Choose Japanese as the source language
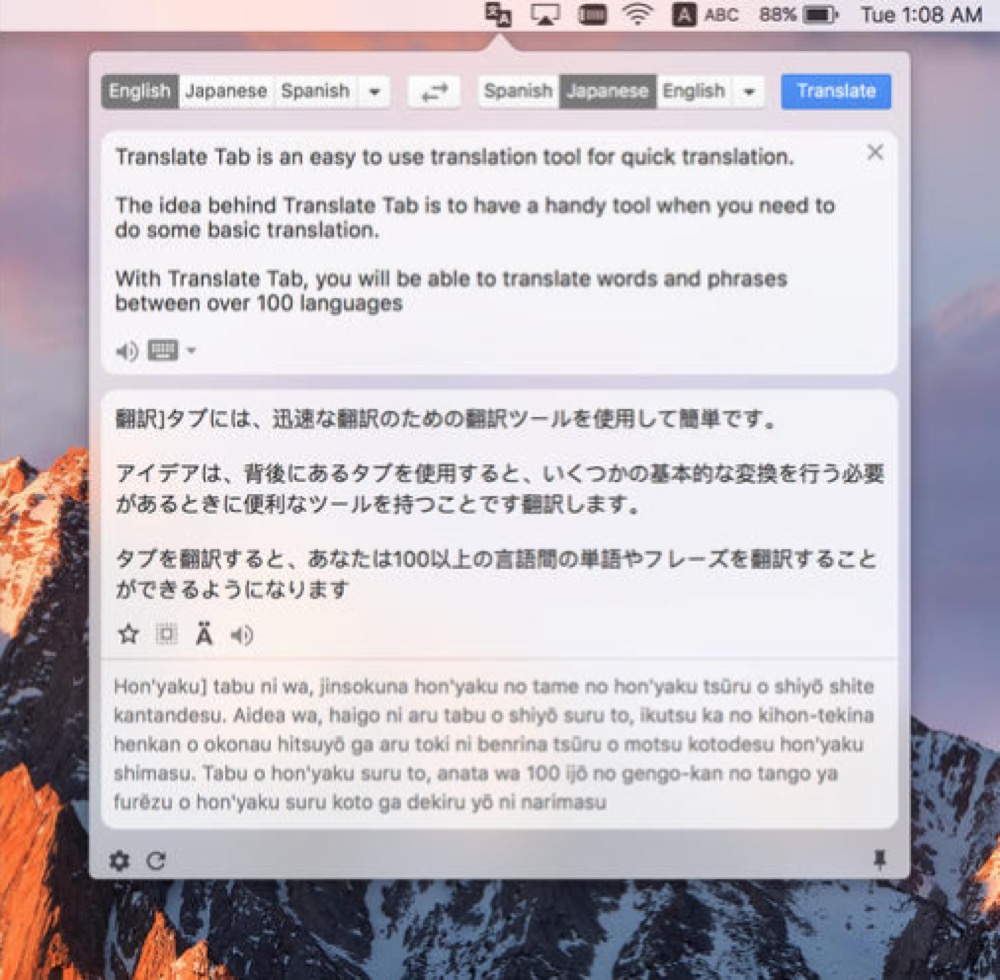 [226, 92]
